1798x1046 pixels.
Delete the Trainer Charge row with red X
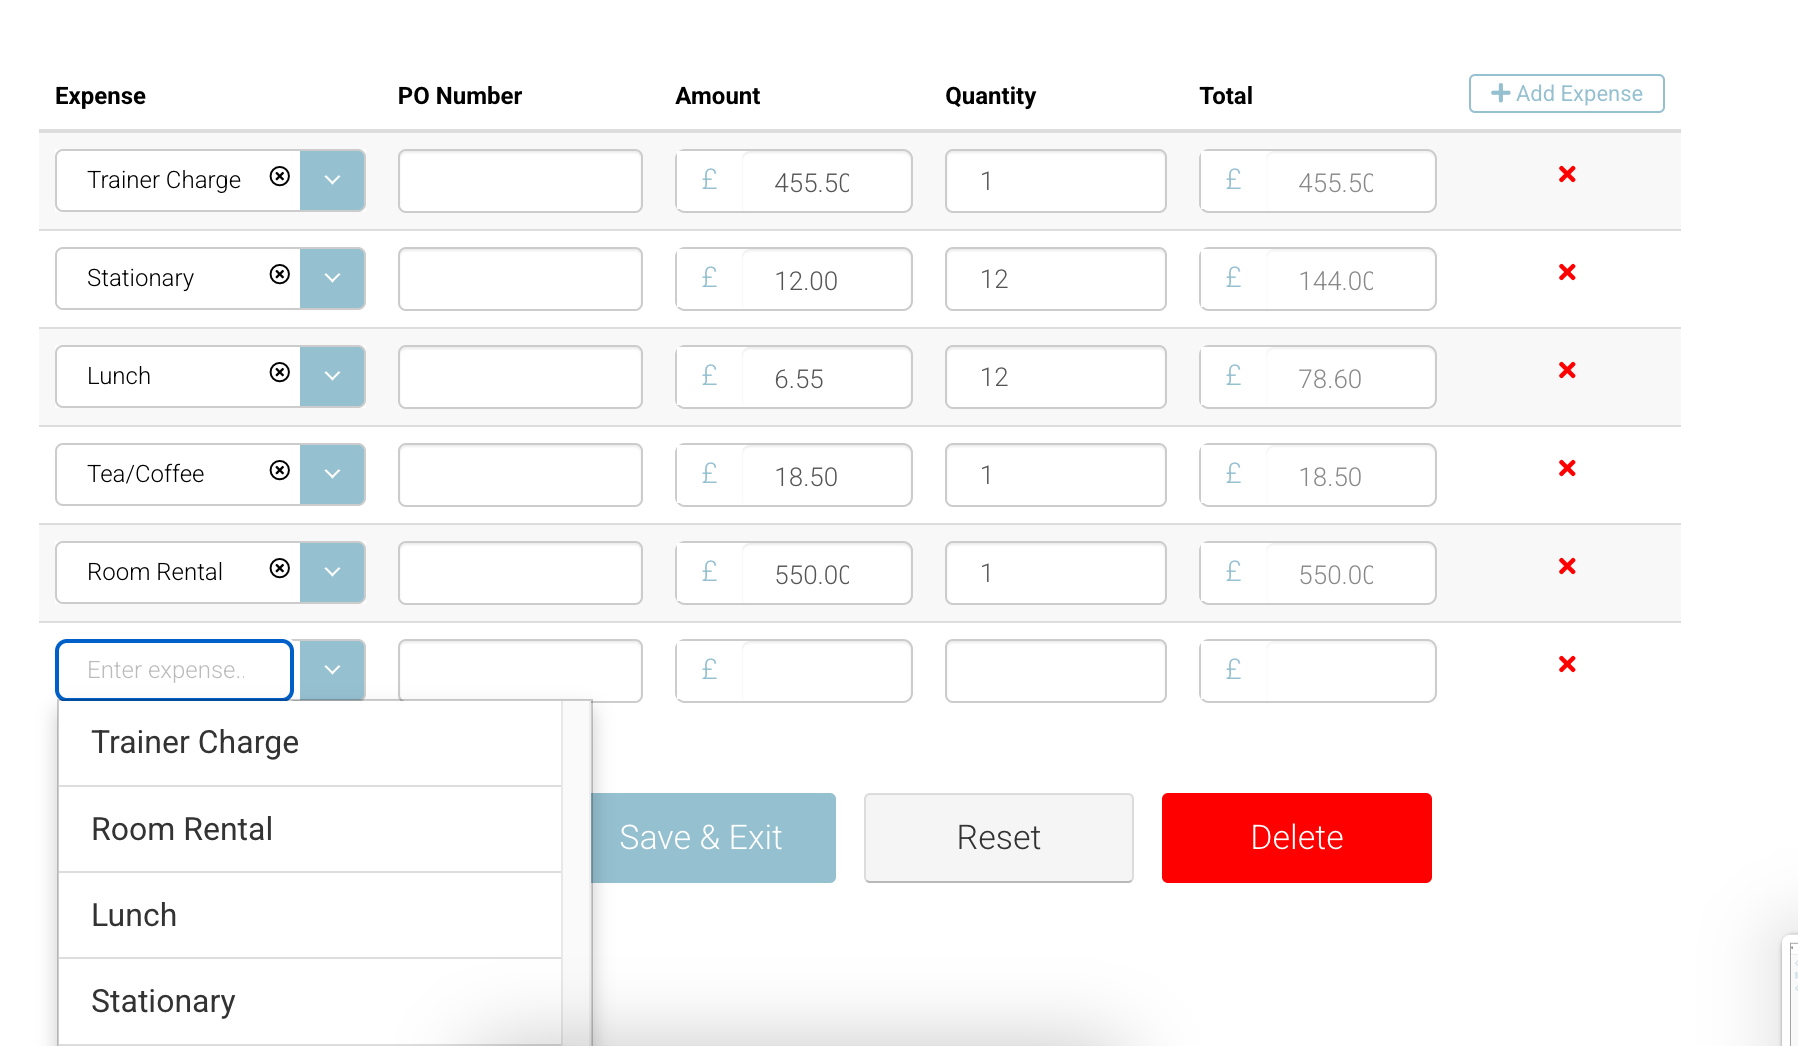pyautogui.click(x=1567, y=175)
